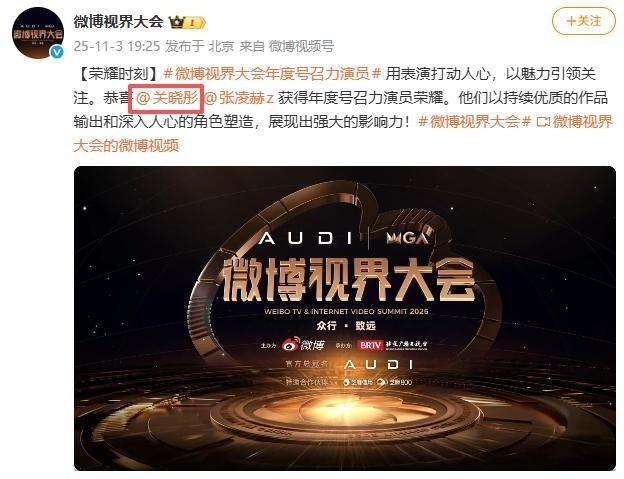
Task: Click the AUDI logo at poster top
Action: click(306, 239)
